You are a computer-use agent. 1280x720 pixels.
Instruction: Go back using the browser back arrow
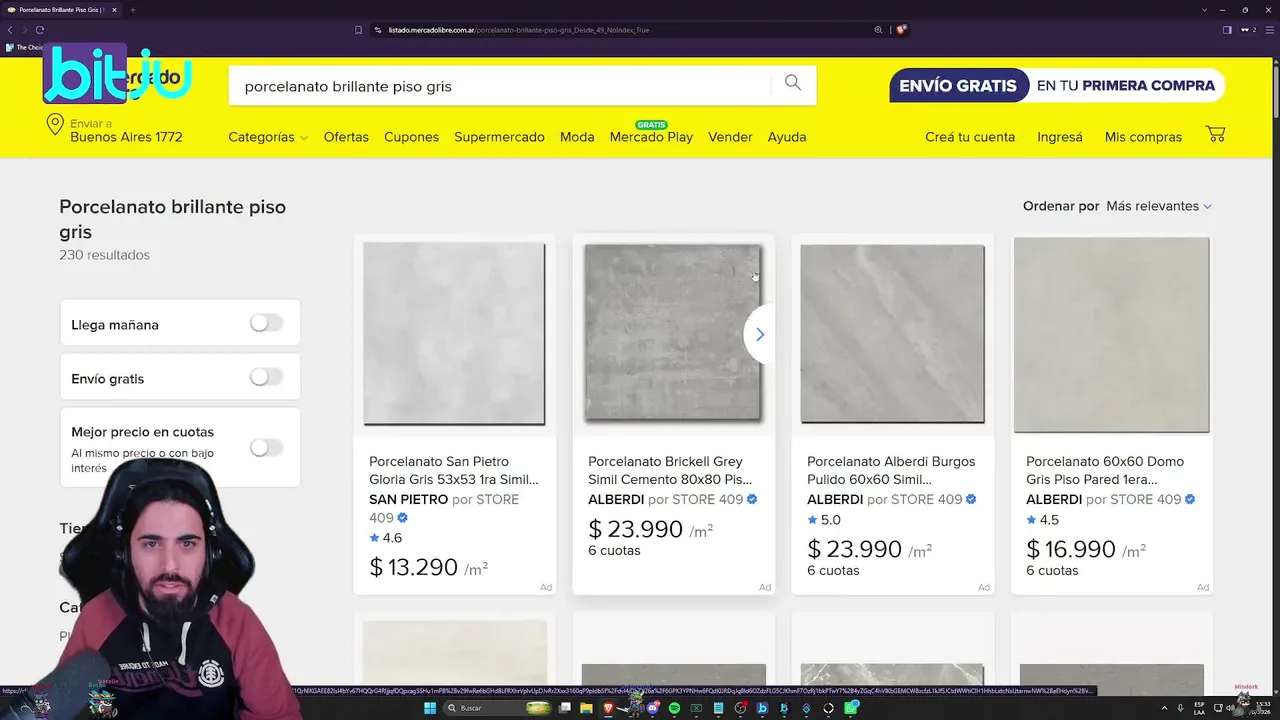pos(10,30)
